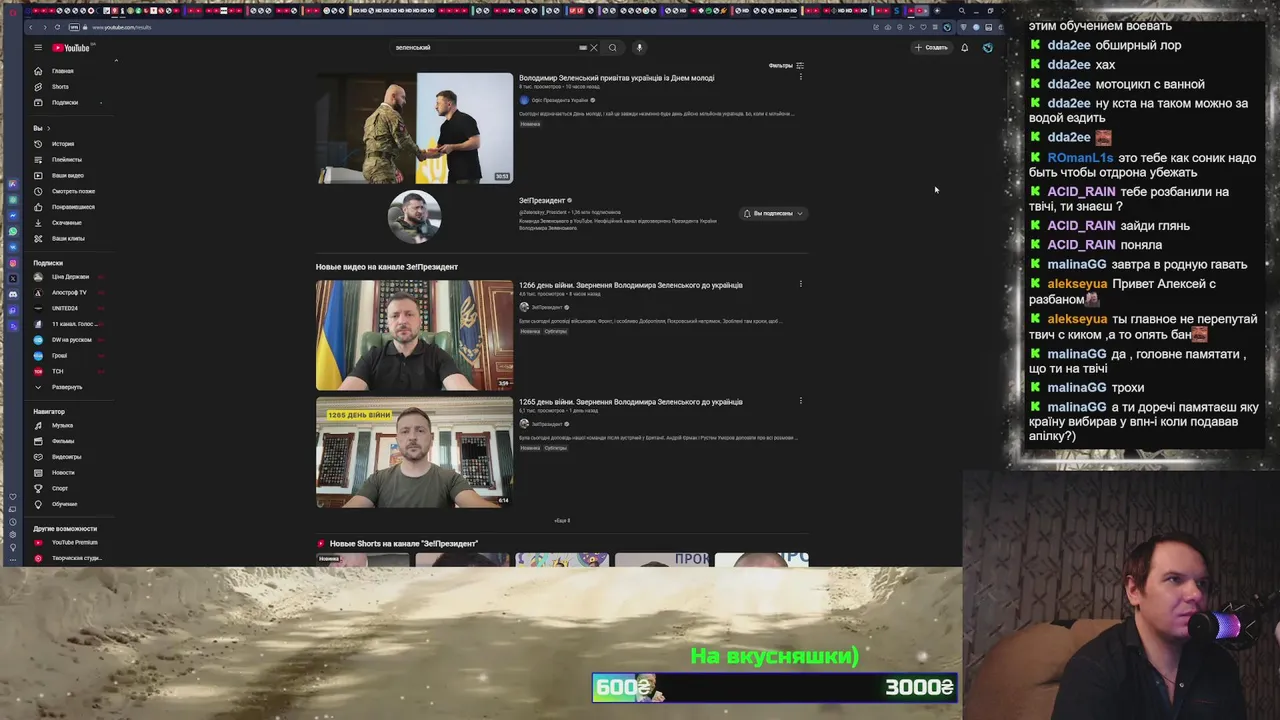The width and height of the screenshot is (1280, 720).
Task: Open Плейлисты in the sidebar
Action: tap(67, 160)
